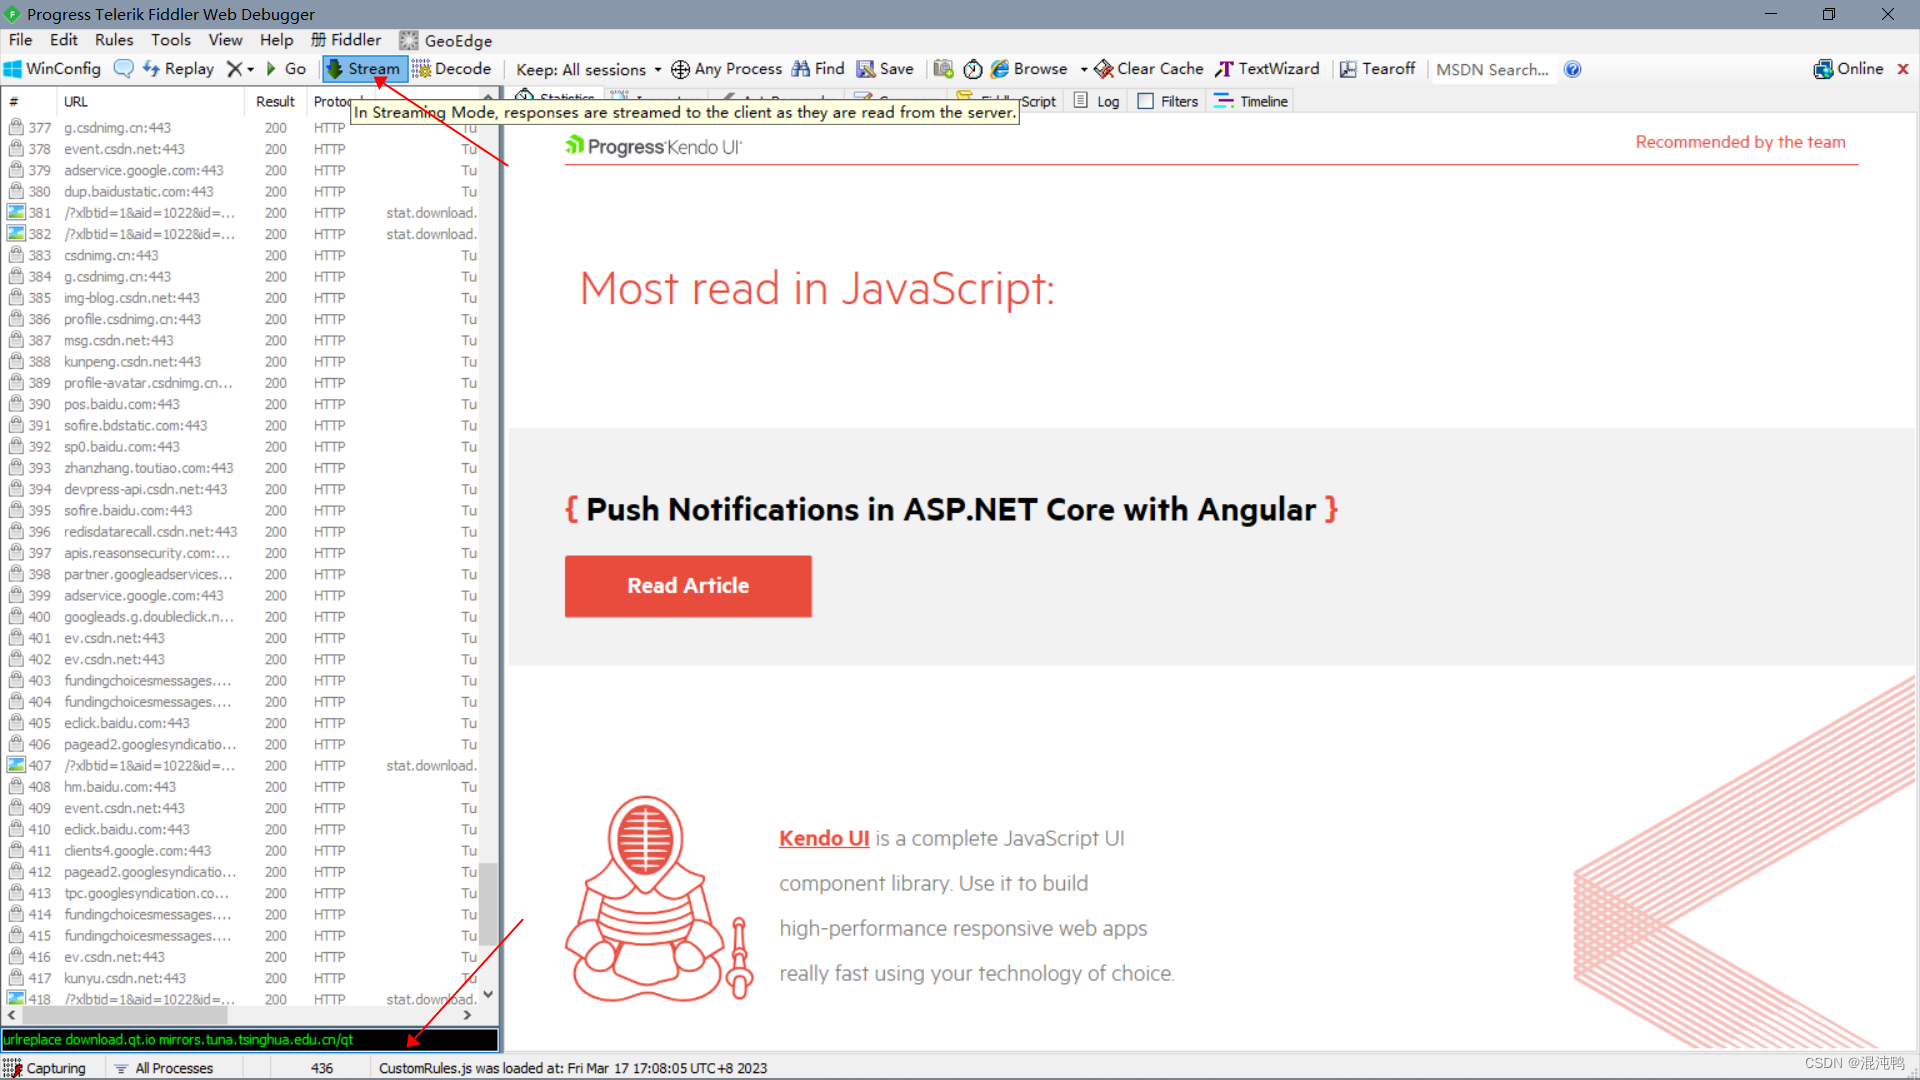The width and height of the screenshot is (1920, 1080).
Task: Open the Kendo UI link
Action: [x=824, y=838]
